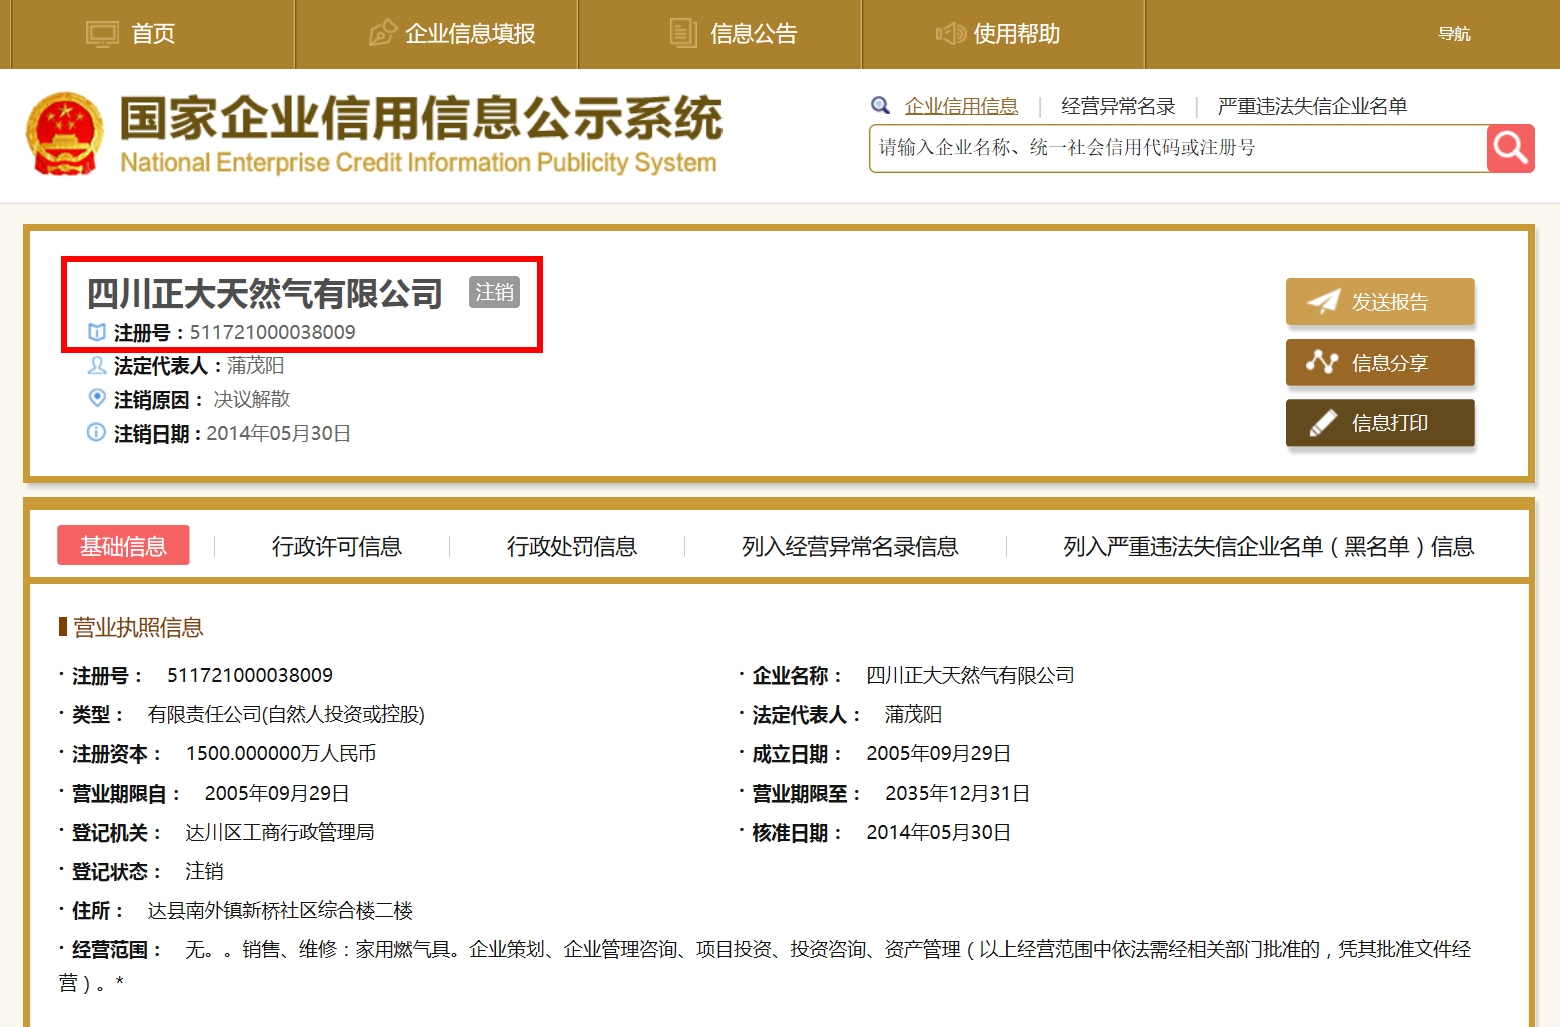Switch to the 列入经营异常名录信息 tab
1560x1027 pixels.
850,546
